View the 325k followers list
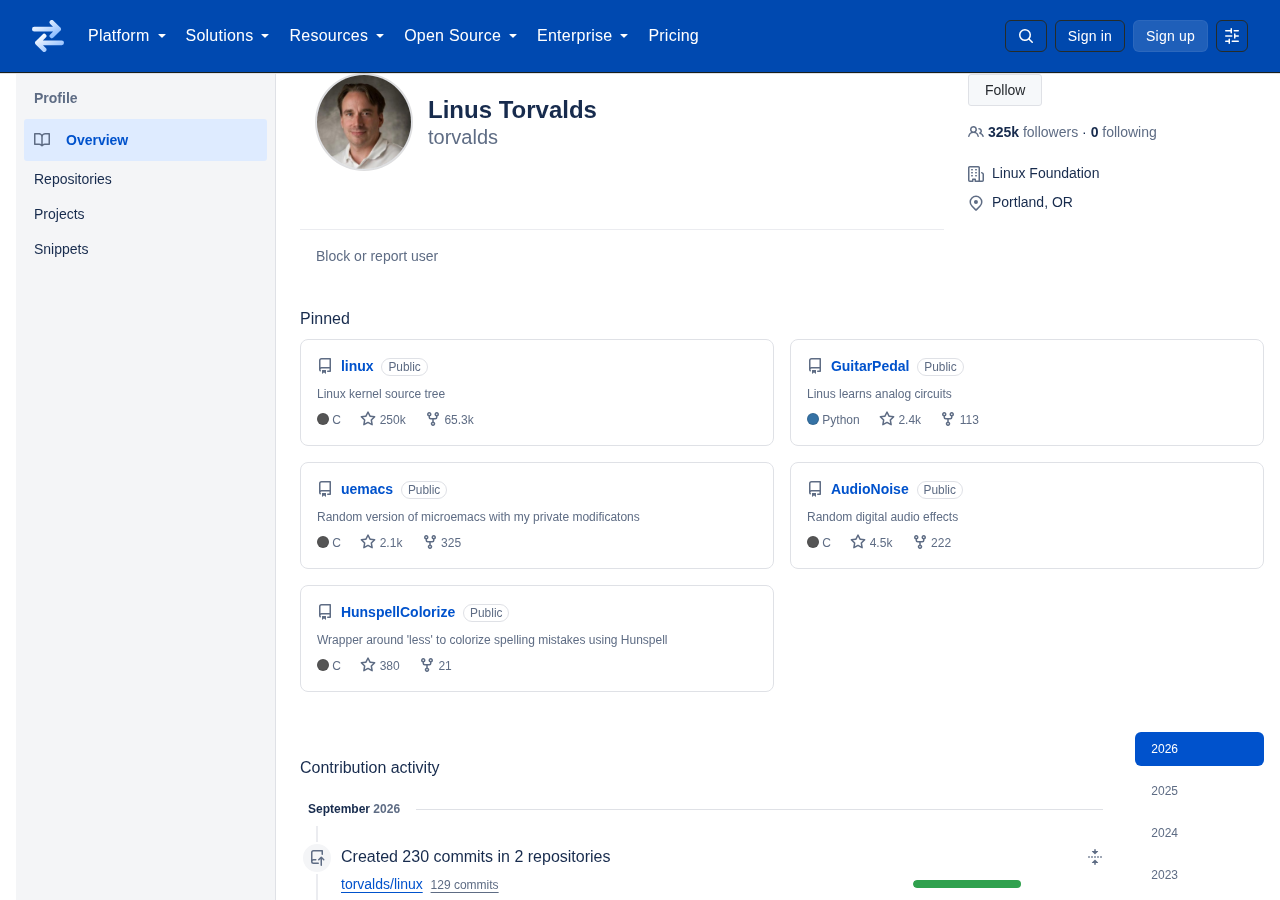 [1033, 132]
